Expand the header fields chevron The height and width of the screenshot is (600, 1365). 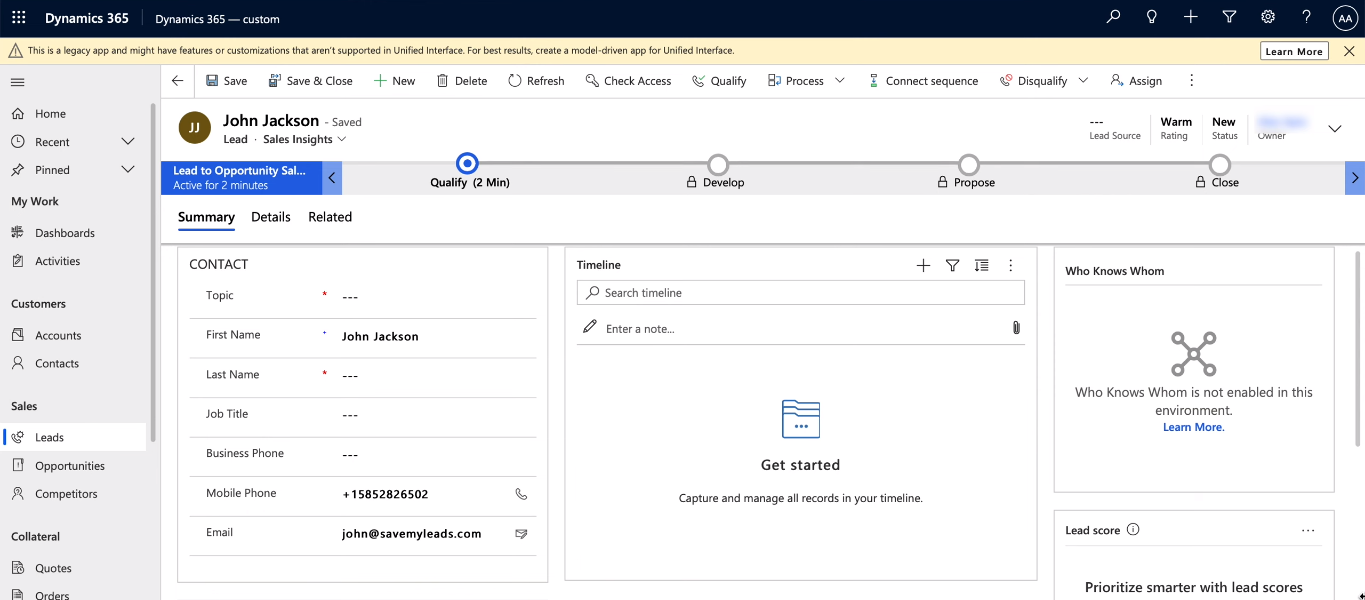[1334, 129]
